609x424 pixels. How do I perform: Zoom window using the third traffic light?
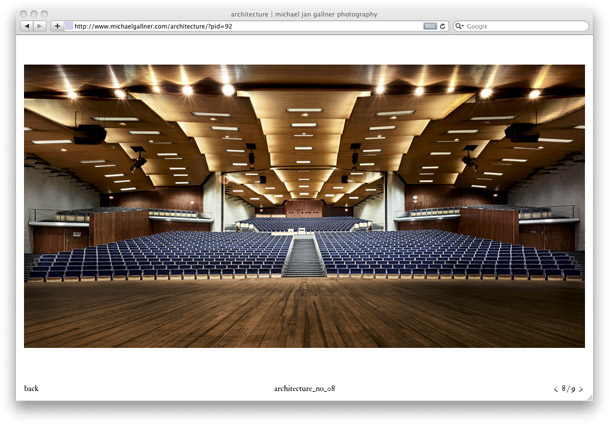(x=44, y=14)
